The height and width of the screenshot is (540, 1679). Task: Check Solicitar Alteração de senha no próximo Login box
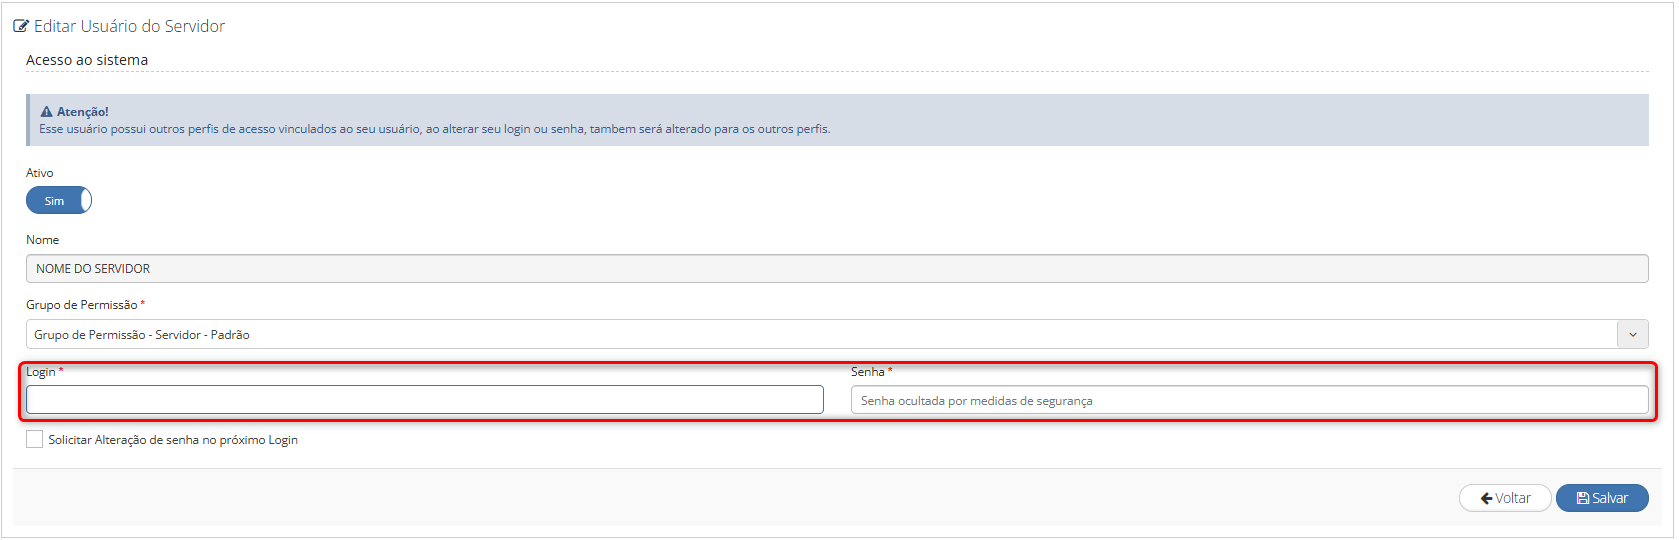click(35, 440)
